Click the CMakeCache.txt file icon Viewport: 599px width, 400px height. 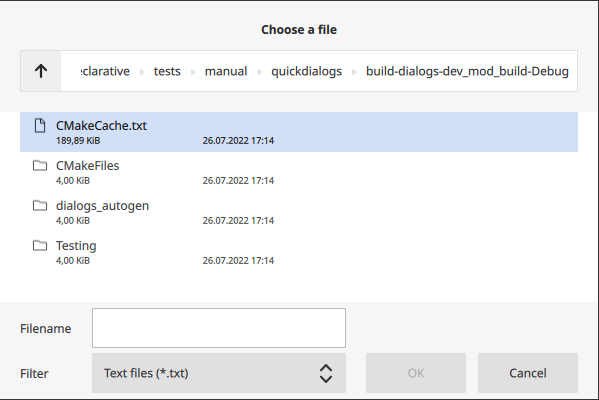point(40,125)
